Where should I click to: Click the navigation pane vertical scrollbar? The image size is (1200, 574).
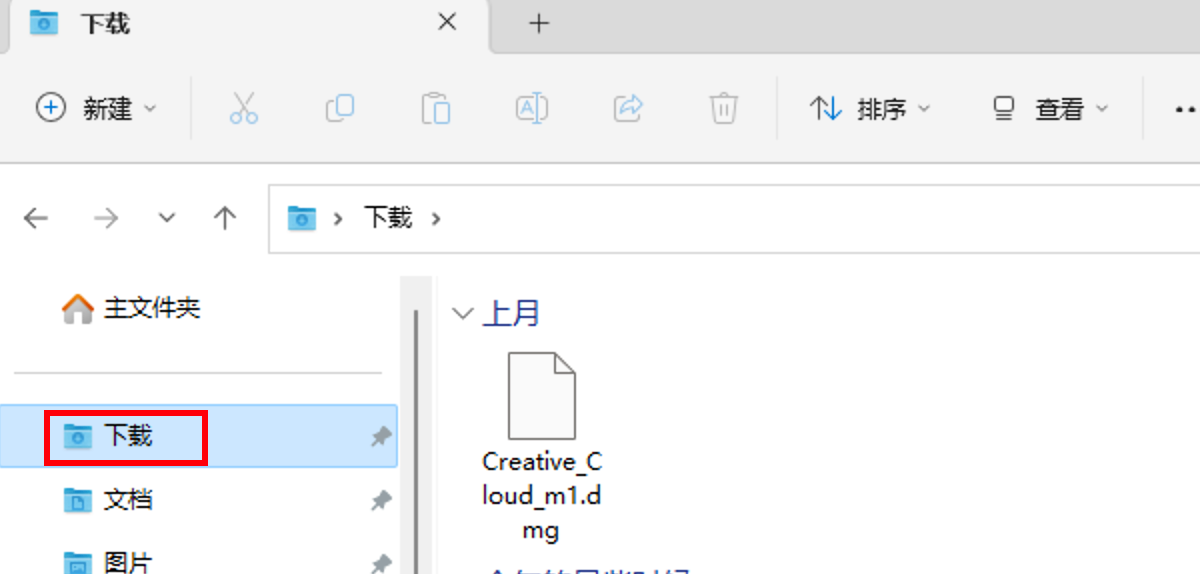click(x=415, y=440)
